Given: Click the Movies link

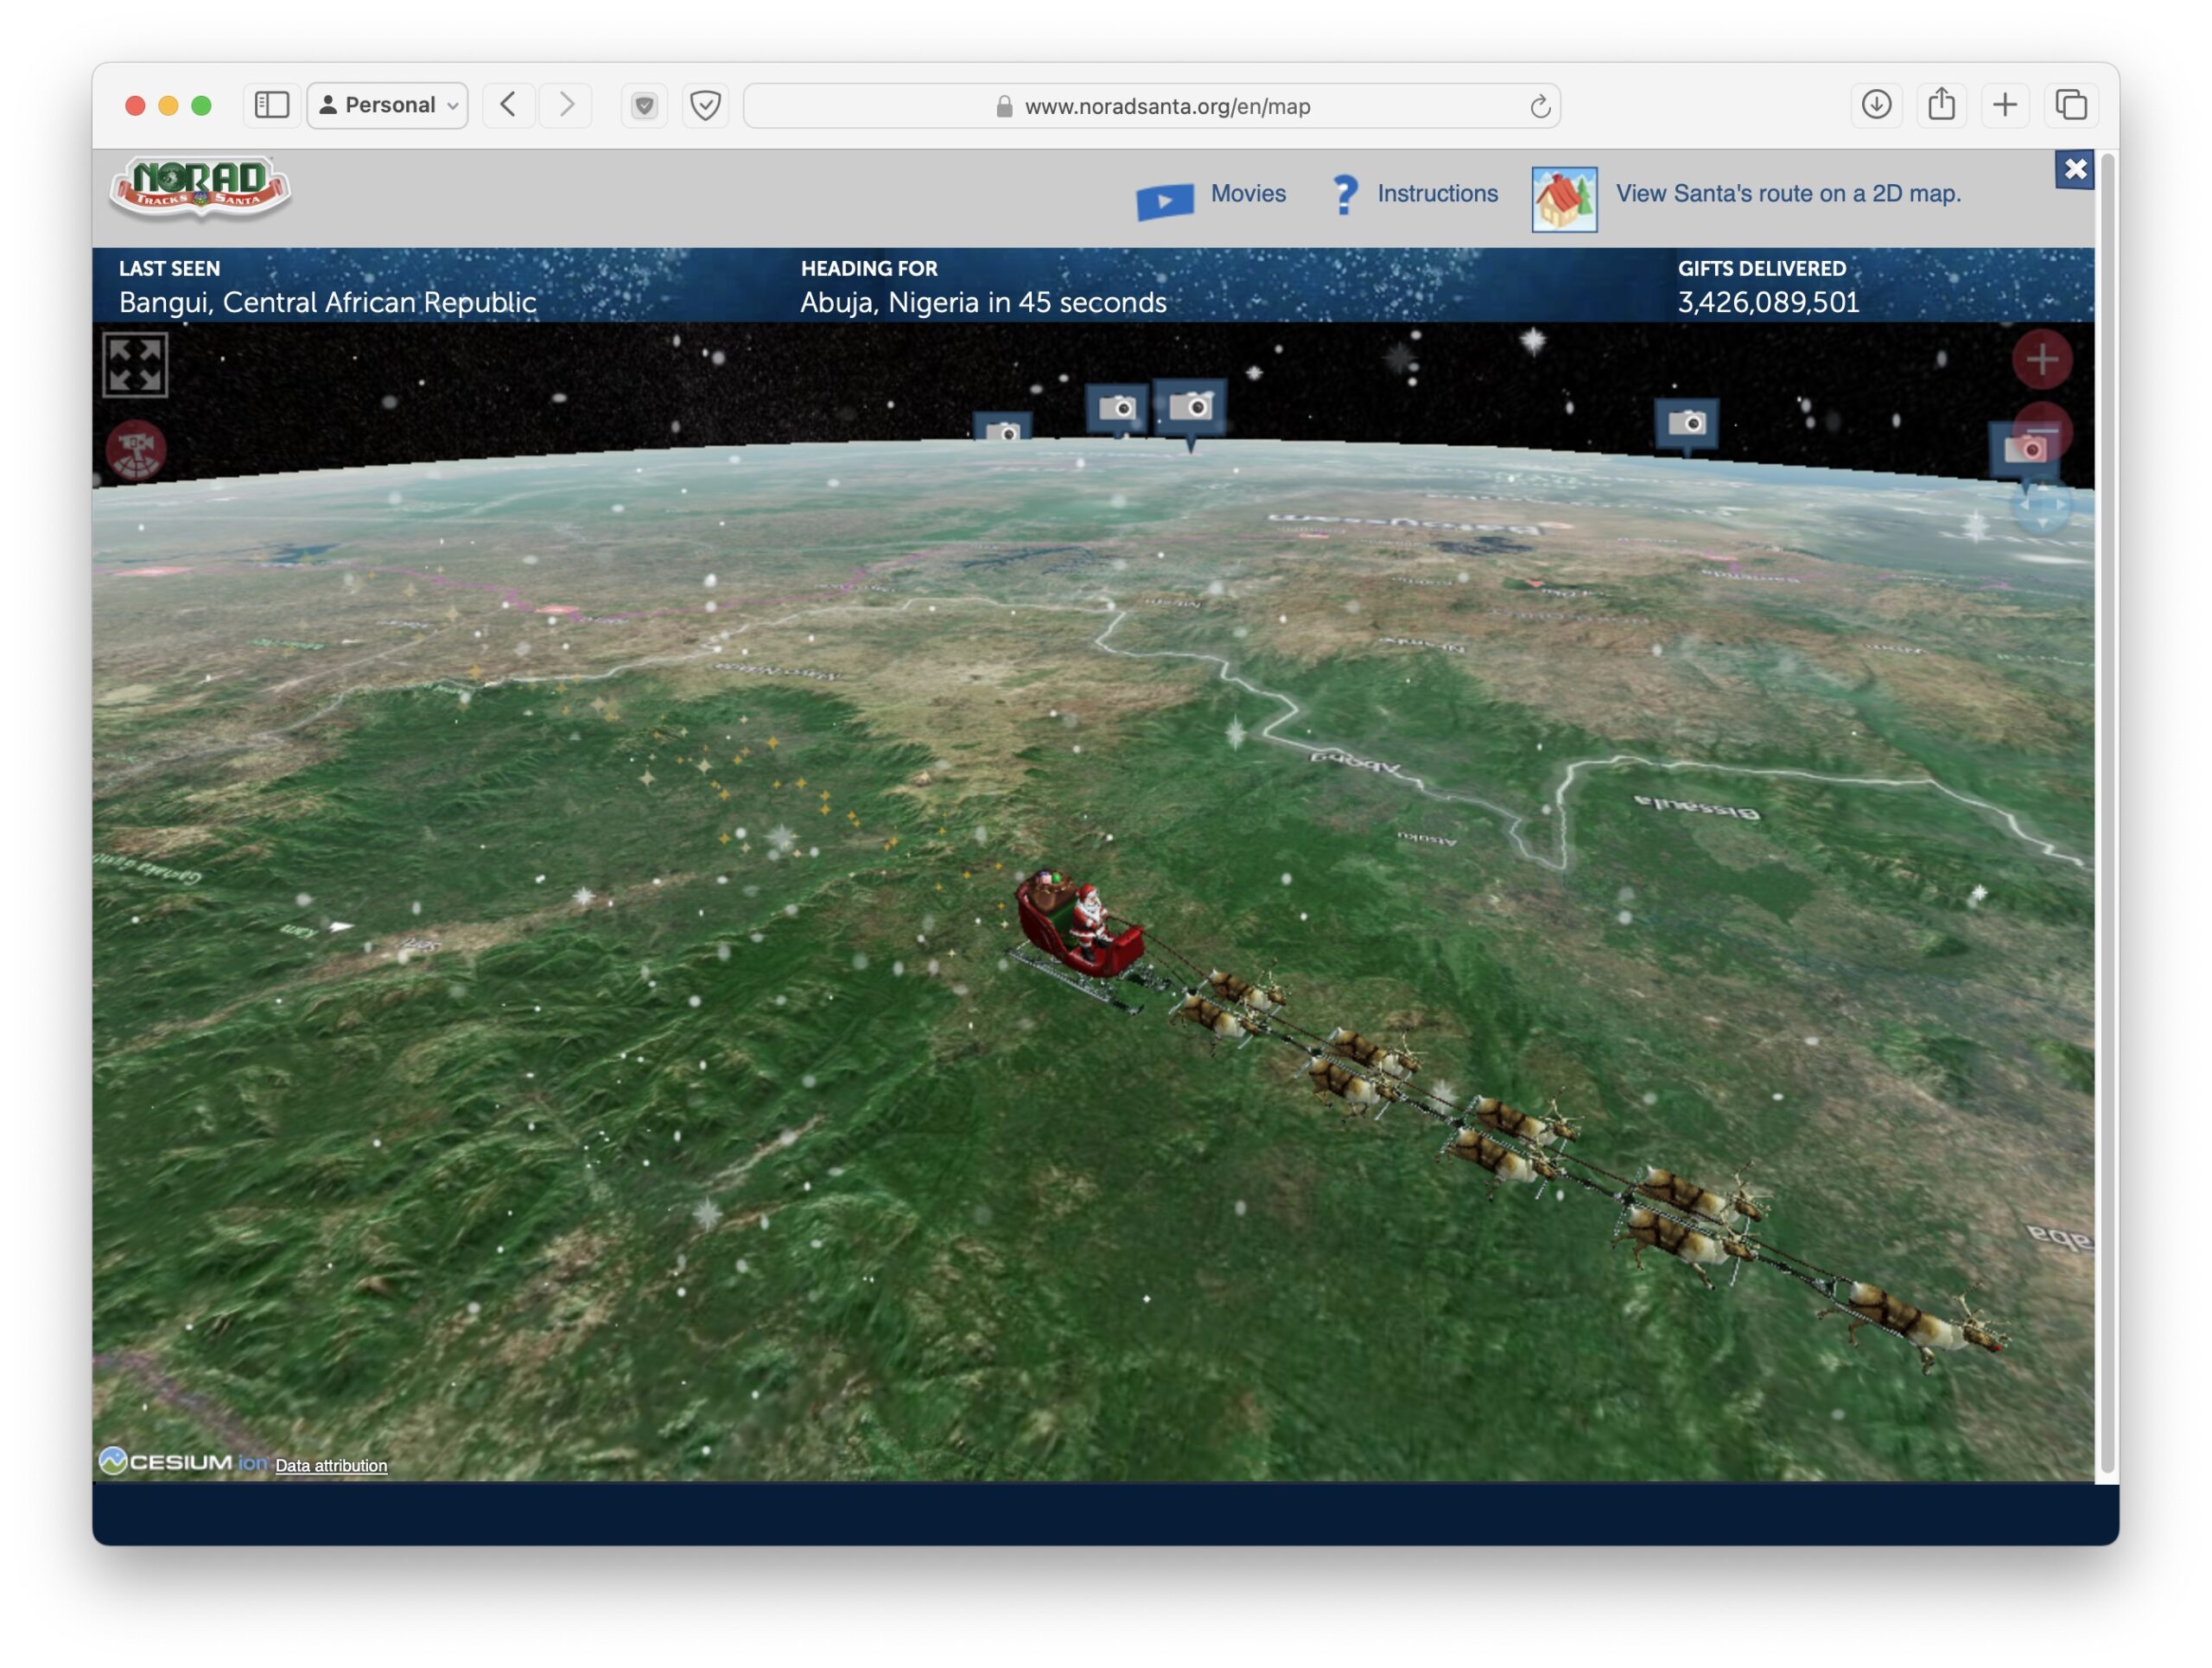Looking at the screenshot, I should click(x=1247, y=193).
